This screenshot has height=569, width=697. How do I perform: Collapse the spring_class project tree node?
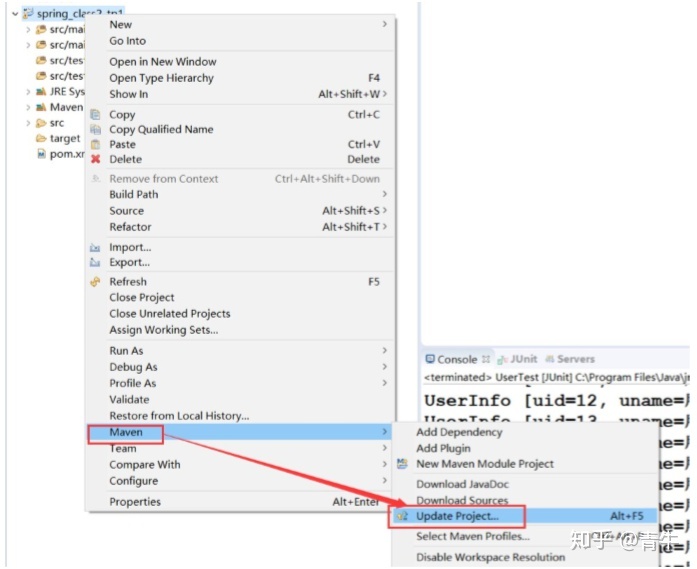(x=15, y=14)
